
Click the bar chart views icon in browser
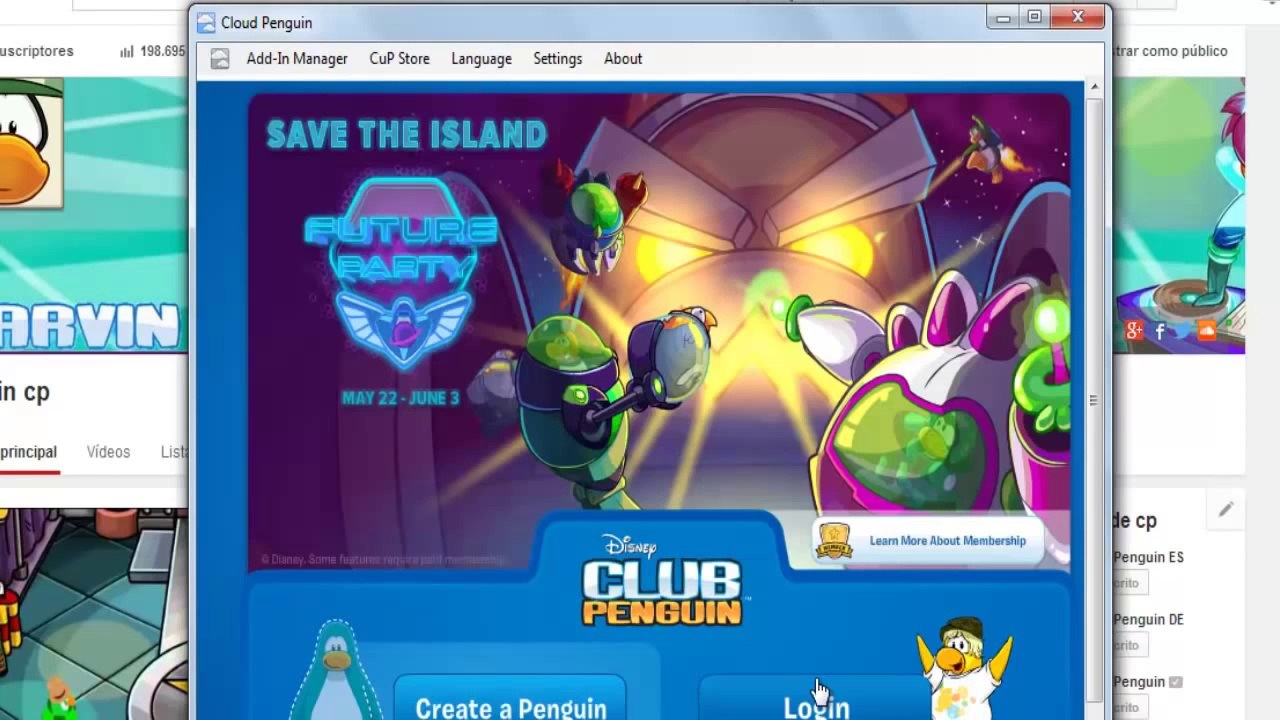coord(127,51)
